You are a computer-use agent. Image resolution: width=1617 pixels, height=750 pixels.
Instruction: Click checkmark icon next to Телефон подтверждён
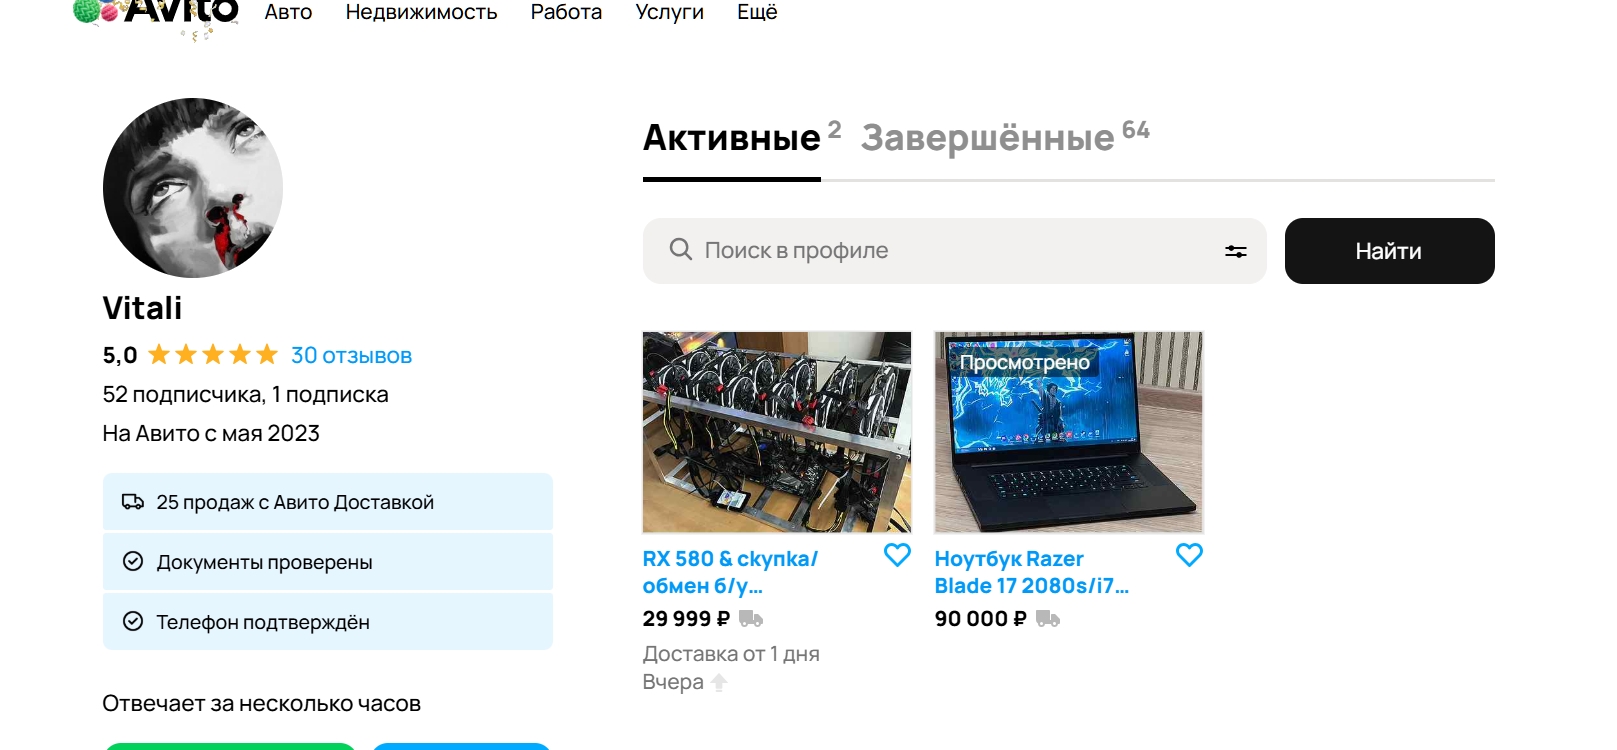133,621
